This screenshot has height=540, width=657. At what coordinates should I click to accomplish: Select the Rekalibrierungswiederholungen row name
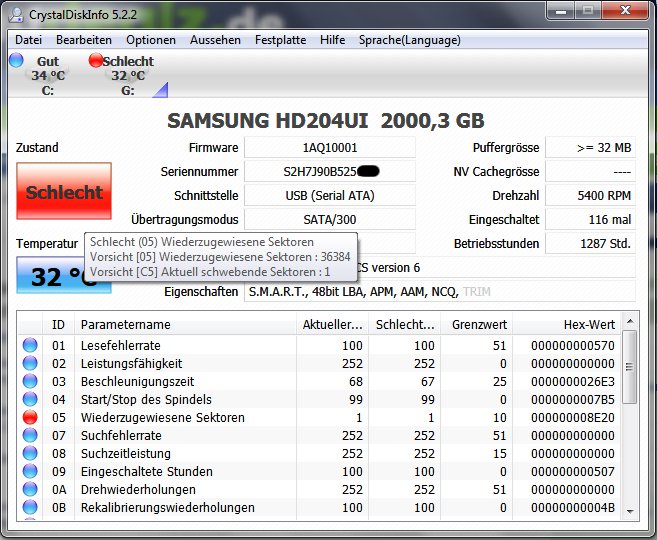coord(168,507)
